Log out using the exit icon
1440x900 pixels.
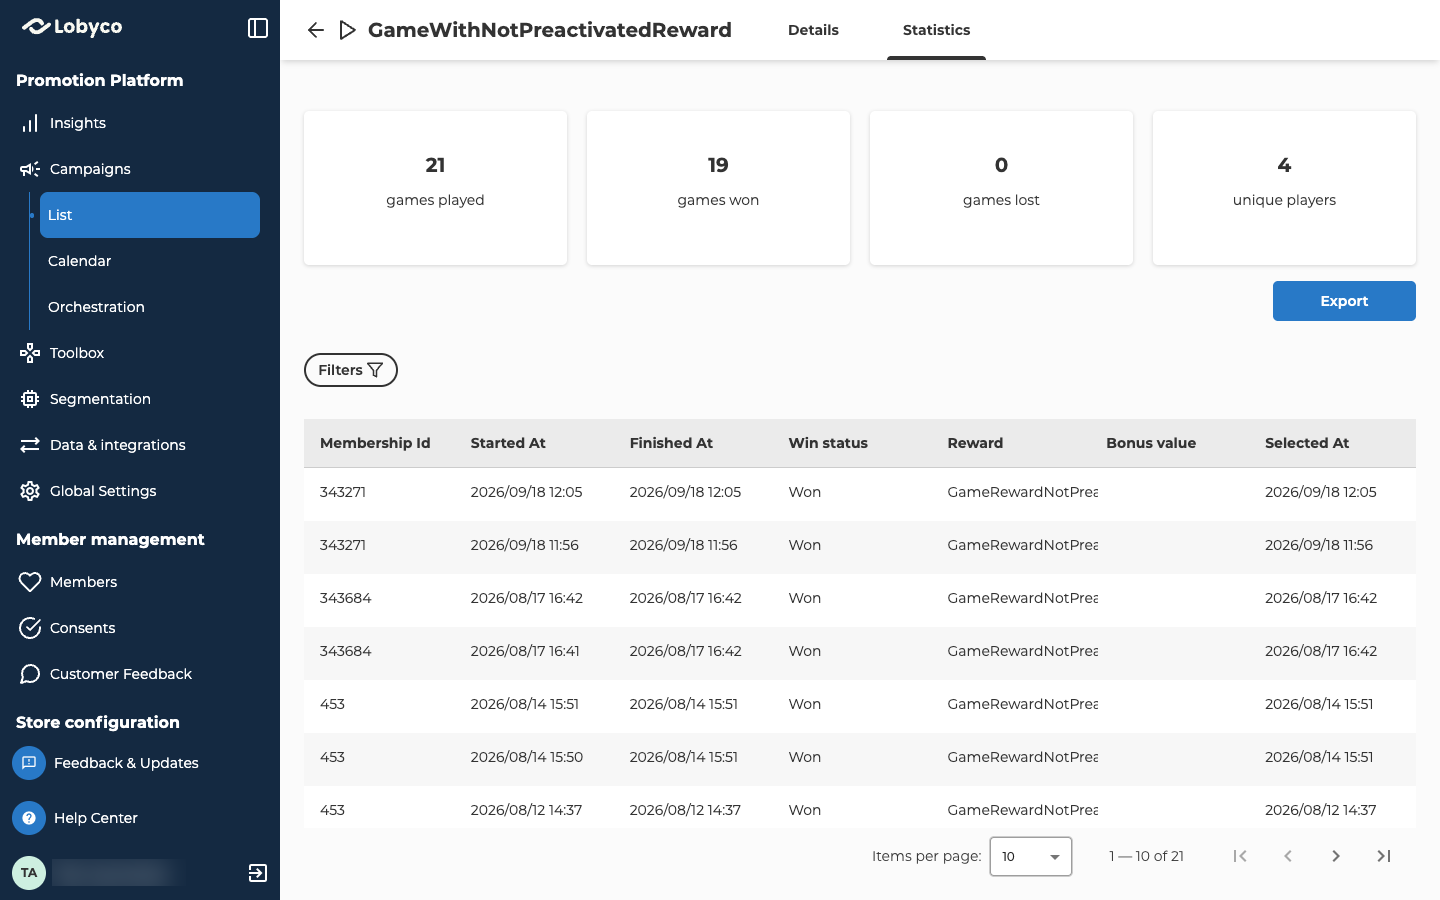[x=258, y=873]
